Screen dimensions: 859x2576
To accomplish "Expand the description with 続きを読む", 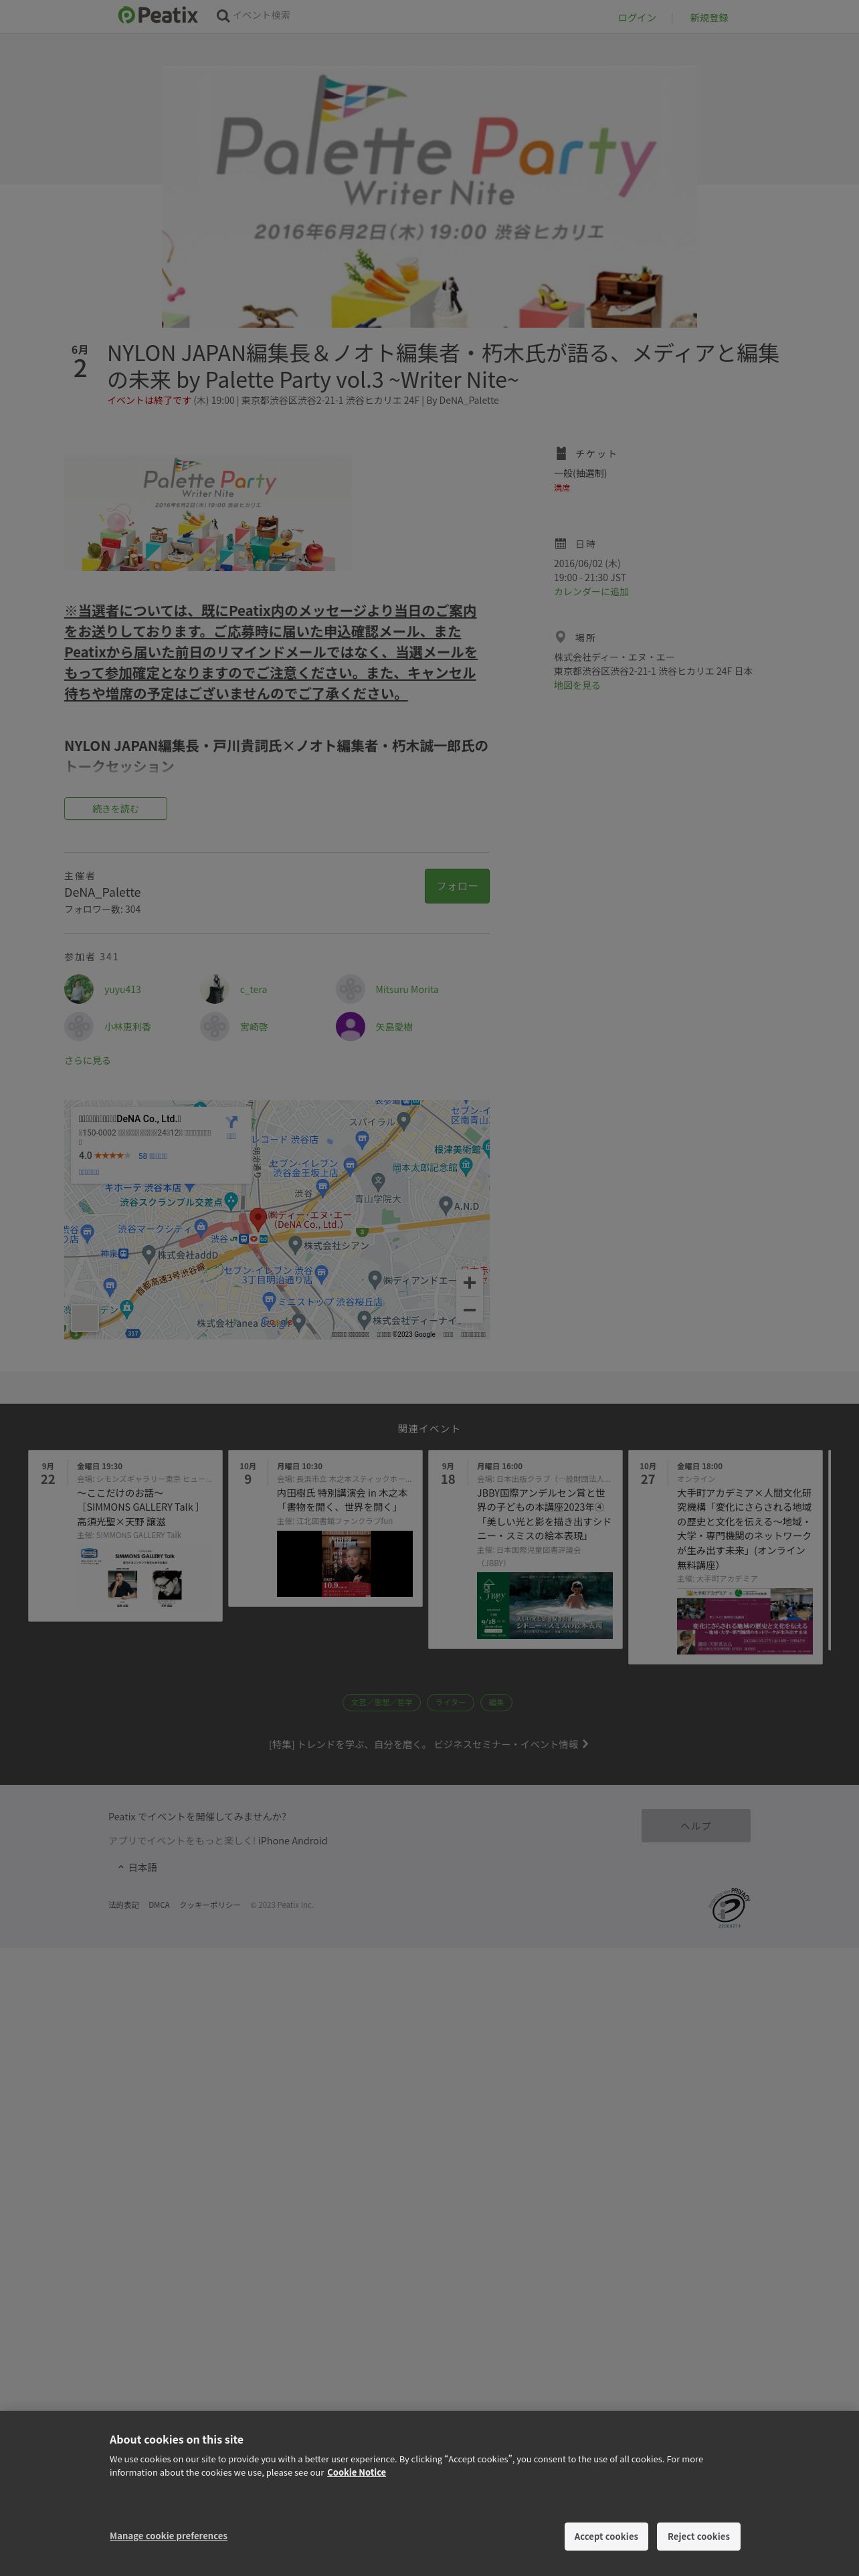I will click(116, 808).
